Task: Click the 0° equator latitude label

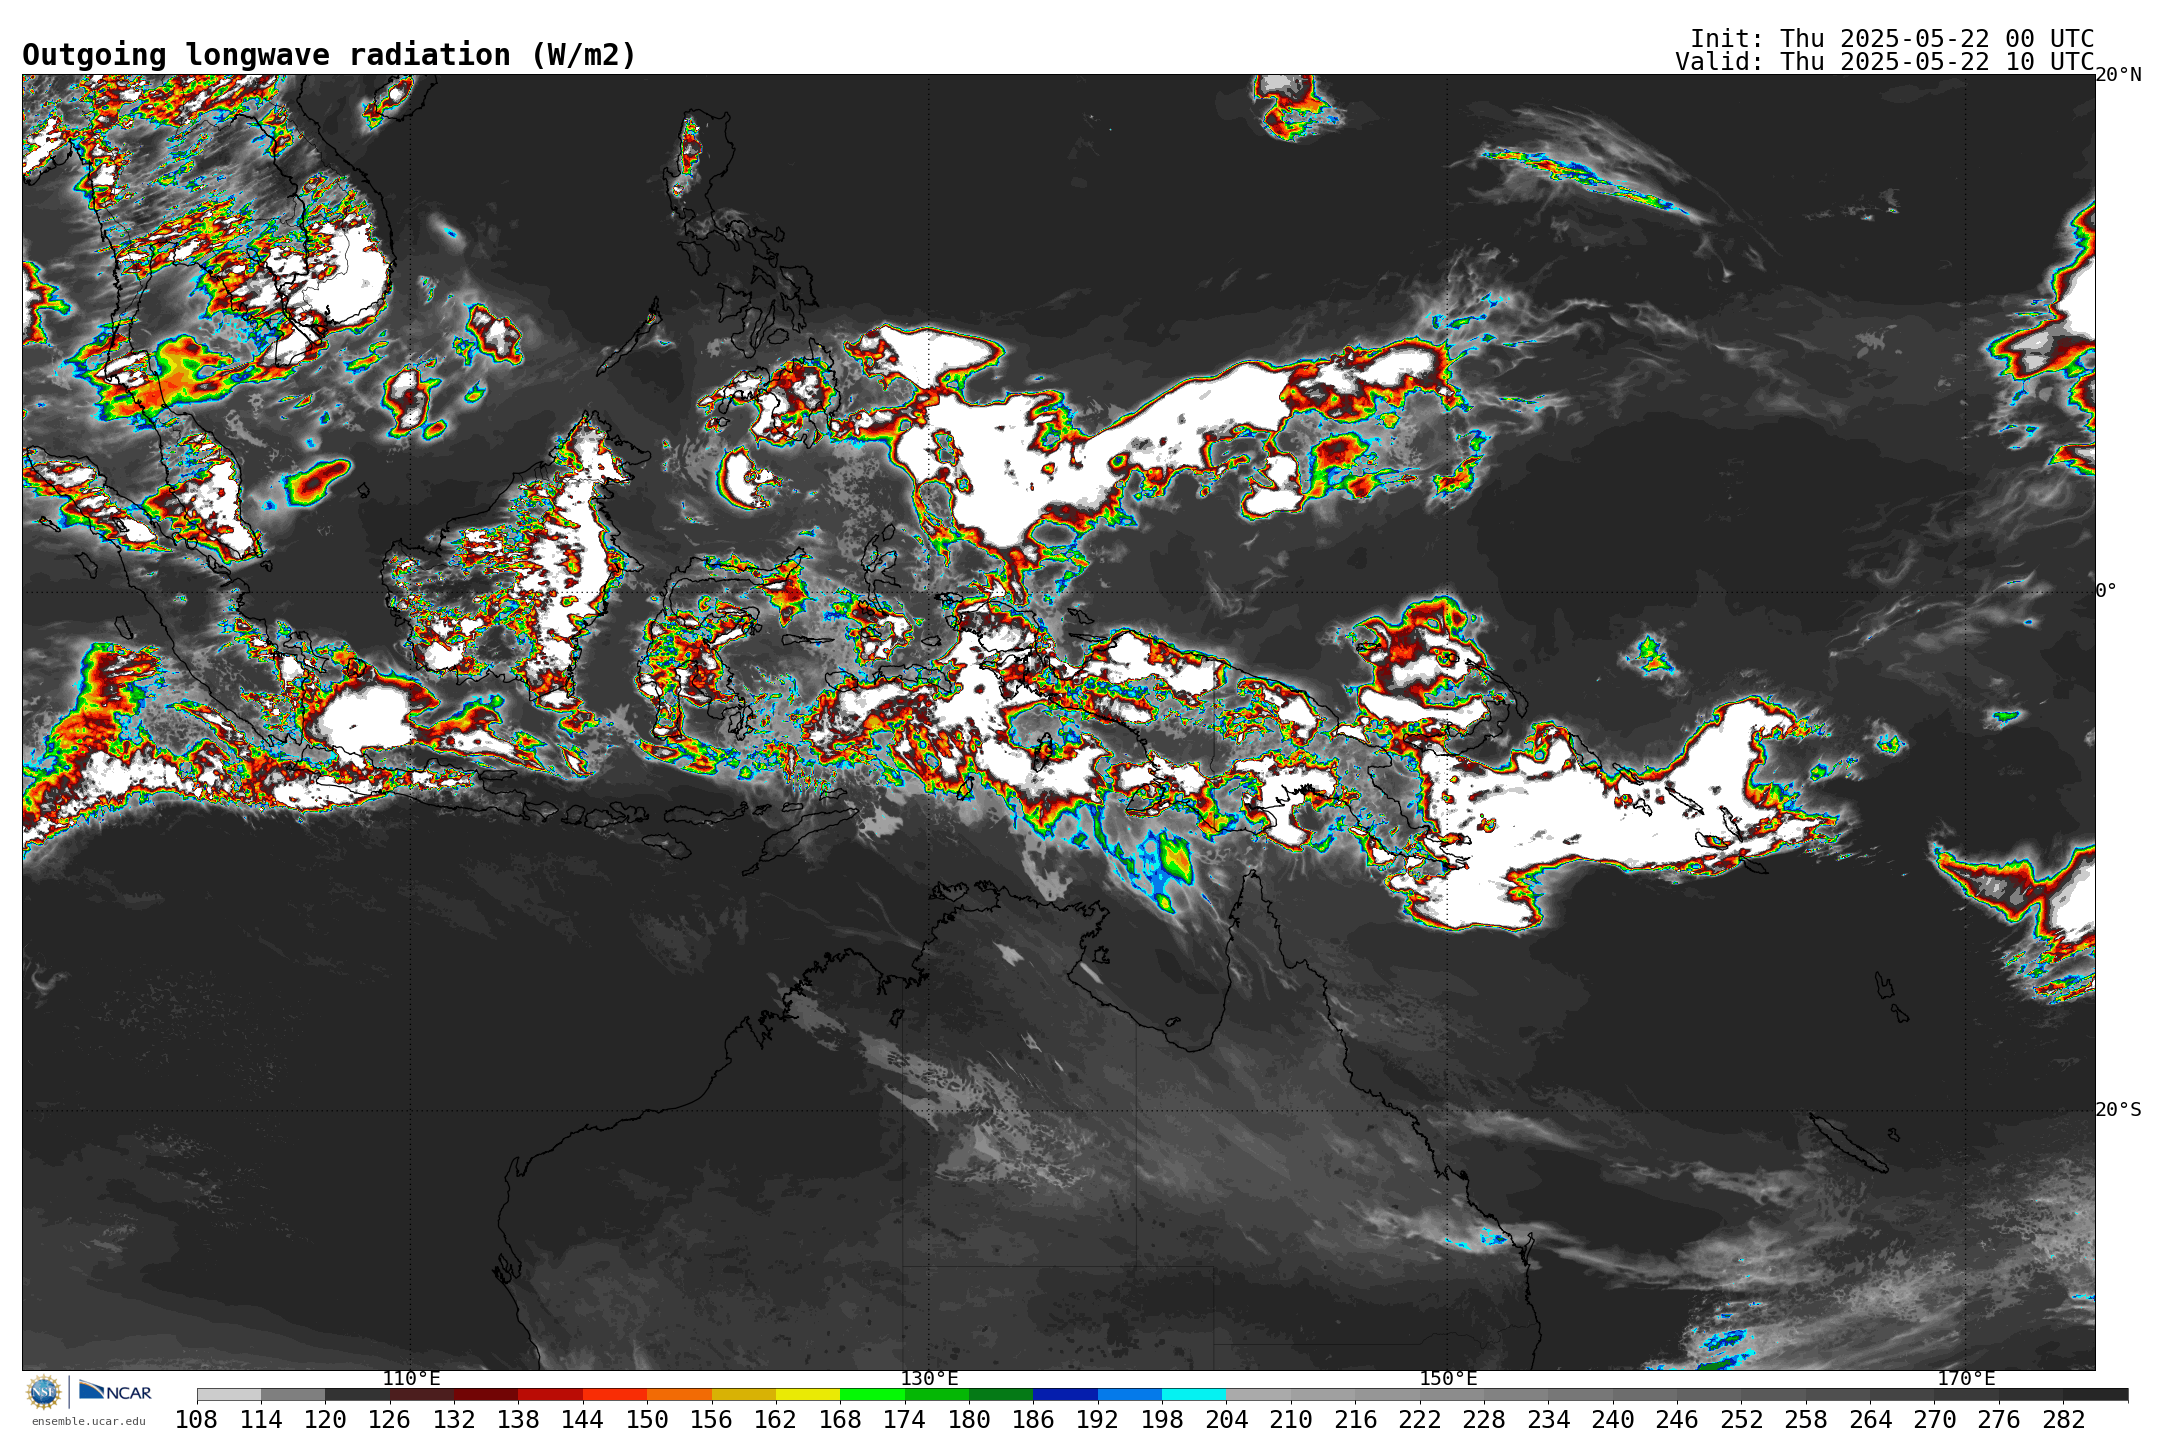Action: point(2106,591)
